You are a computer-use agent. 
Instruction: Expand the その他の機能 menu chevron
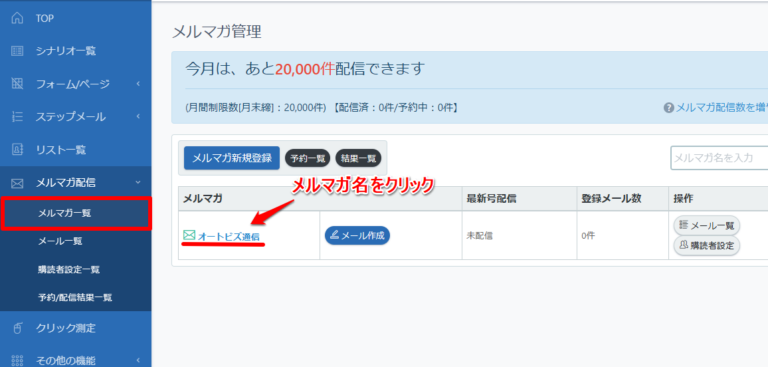(138, 361)
